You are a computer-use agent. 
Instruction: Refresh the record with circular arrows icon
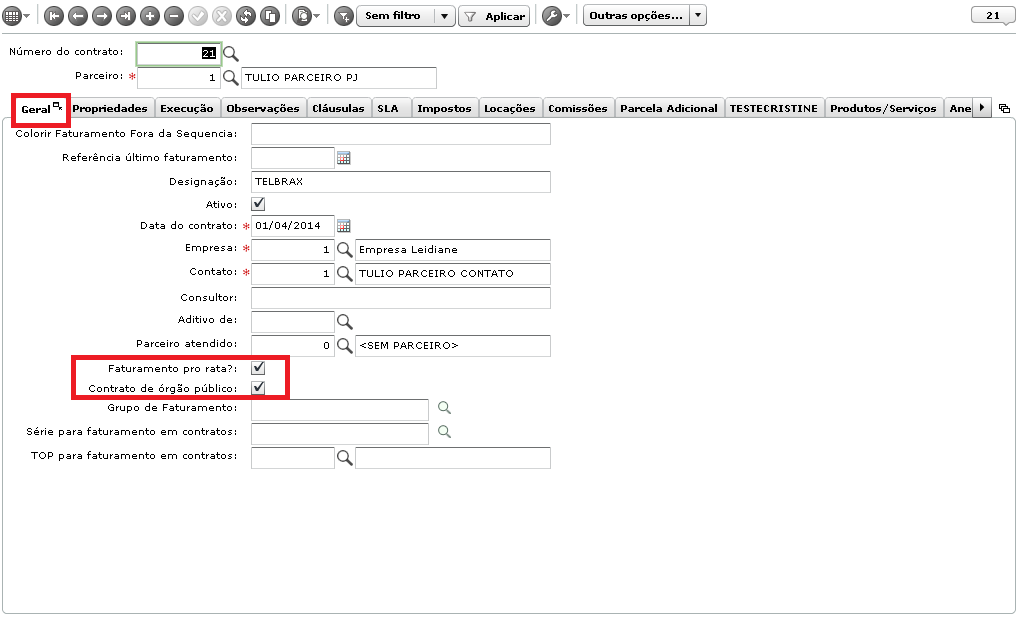(246, 16)
